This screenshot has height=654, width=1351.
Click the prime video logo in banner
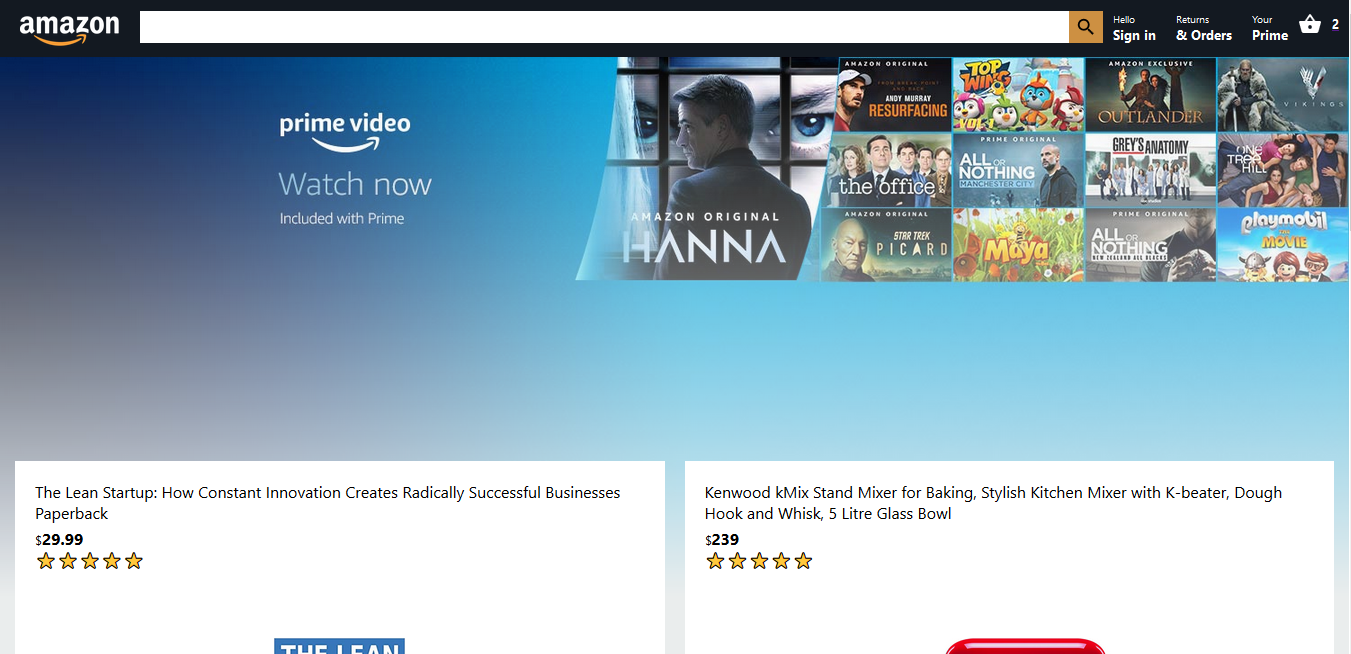pos(345,131)
